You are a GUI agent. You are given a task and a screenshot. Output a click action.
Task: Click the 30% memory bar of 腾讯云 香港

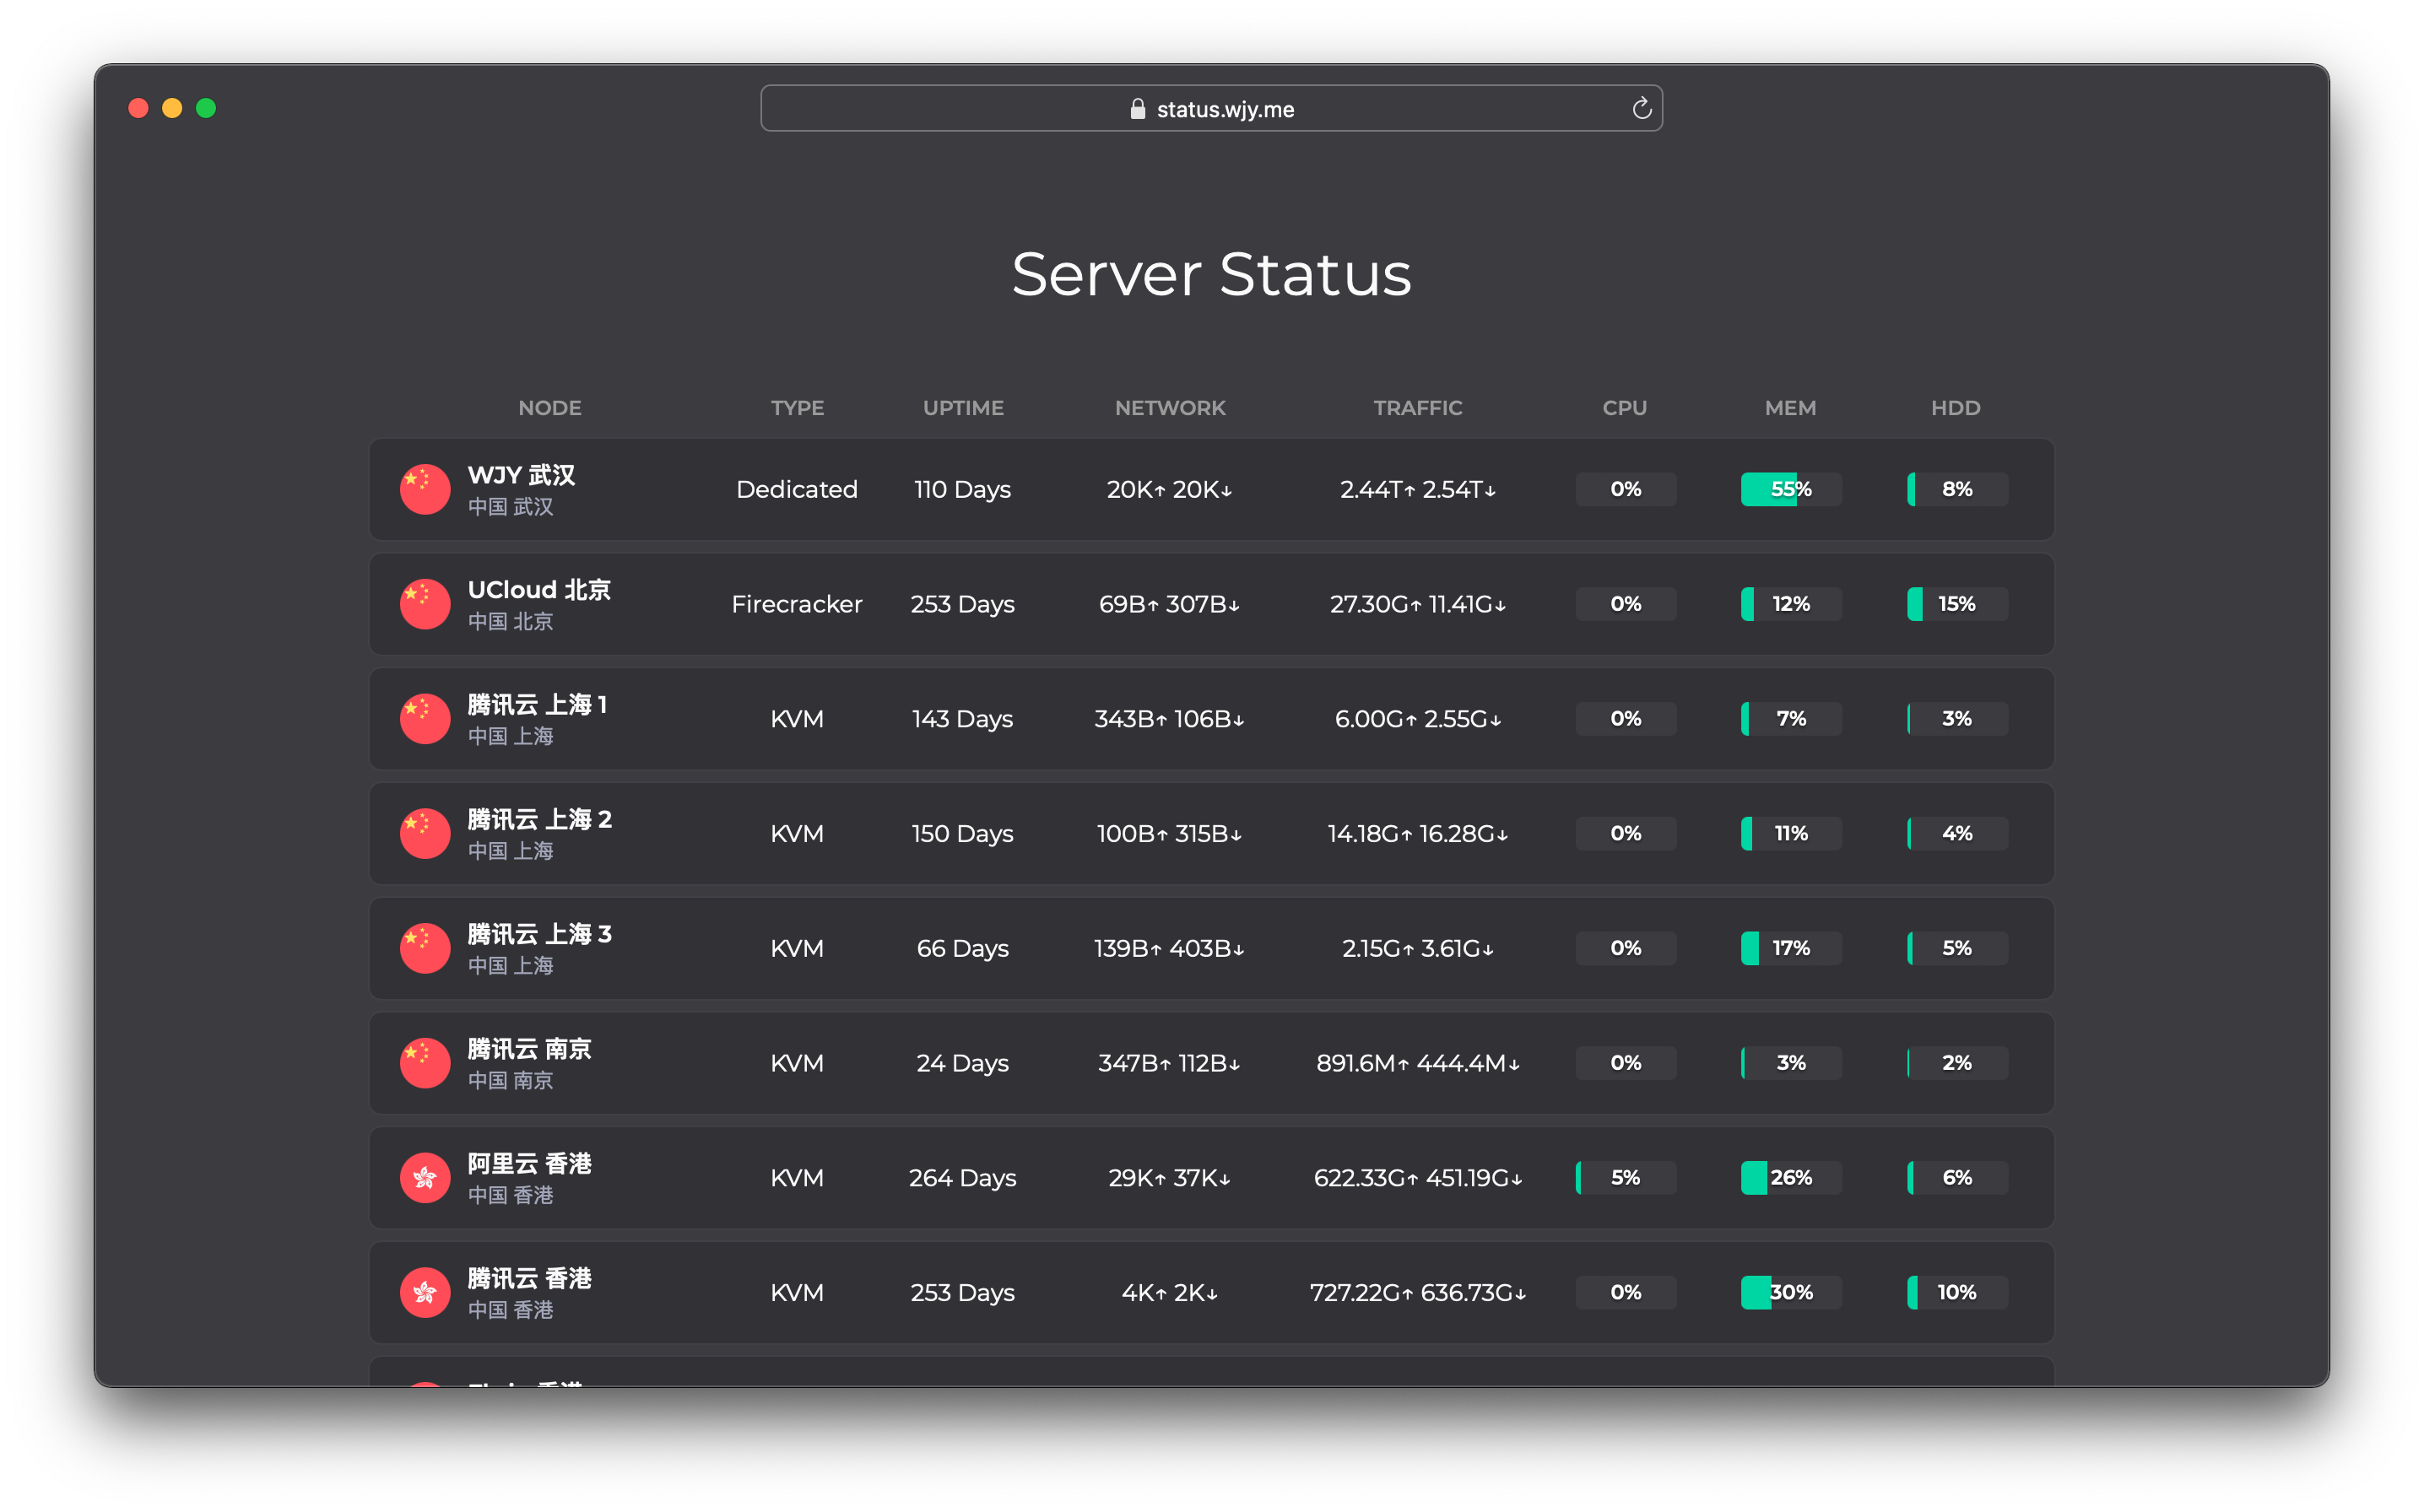point(1790,1293)
